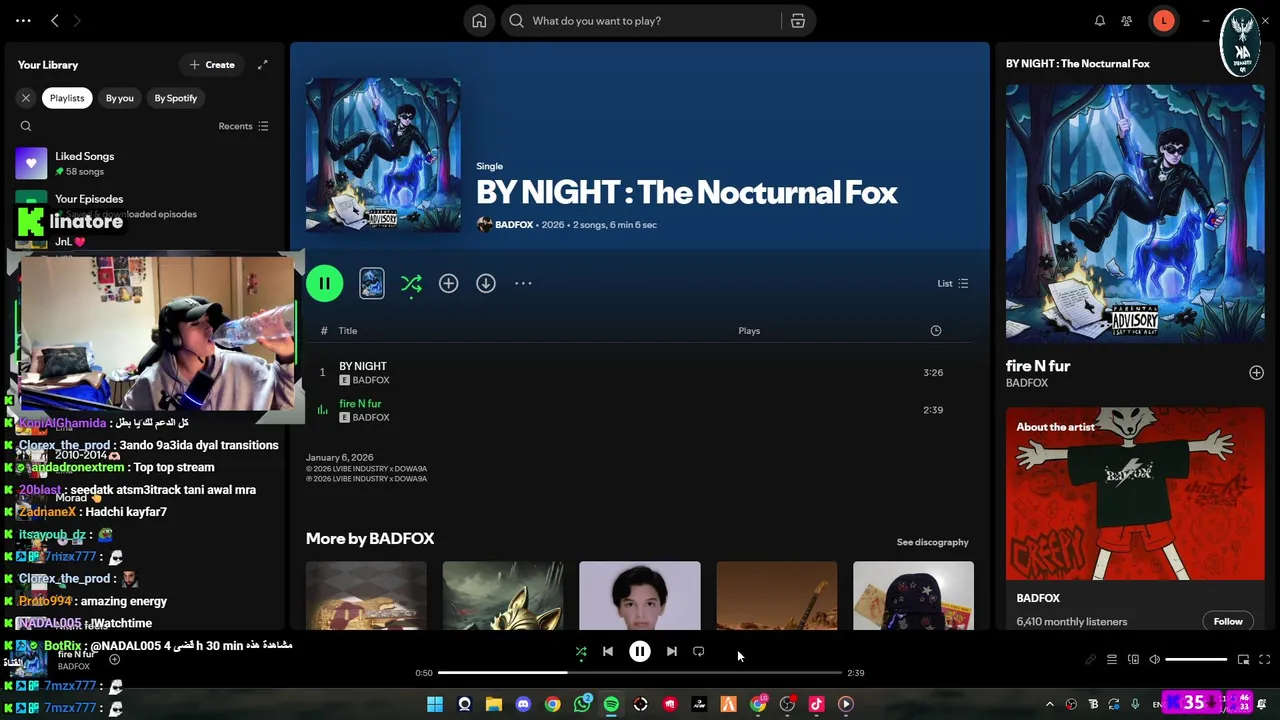Clear library filters with X button

click(26, 98)
